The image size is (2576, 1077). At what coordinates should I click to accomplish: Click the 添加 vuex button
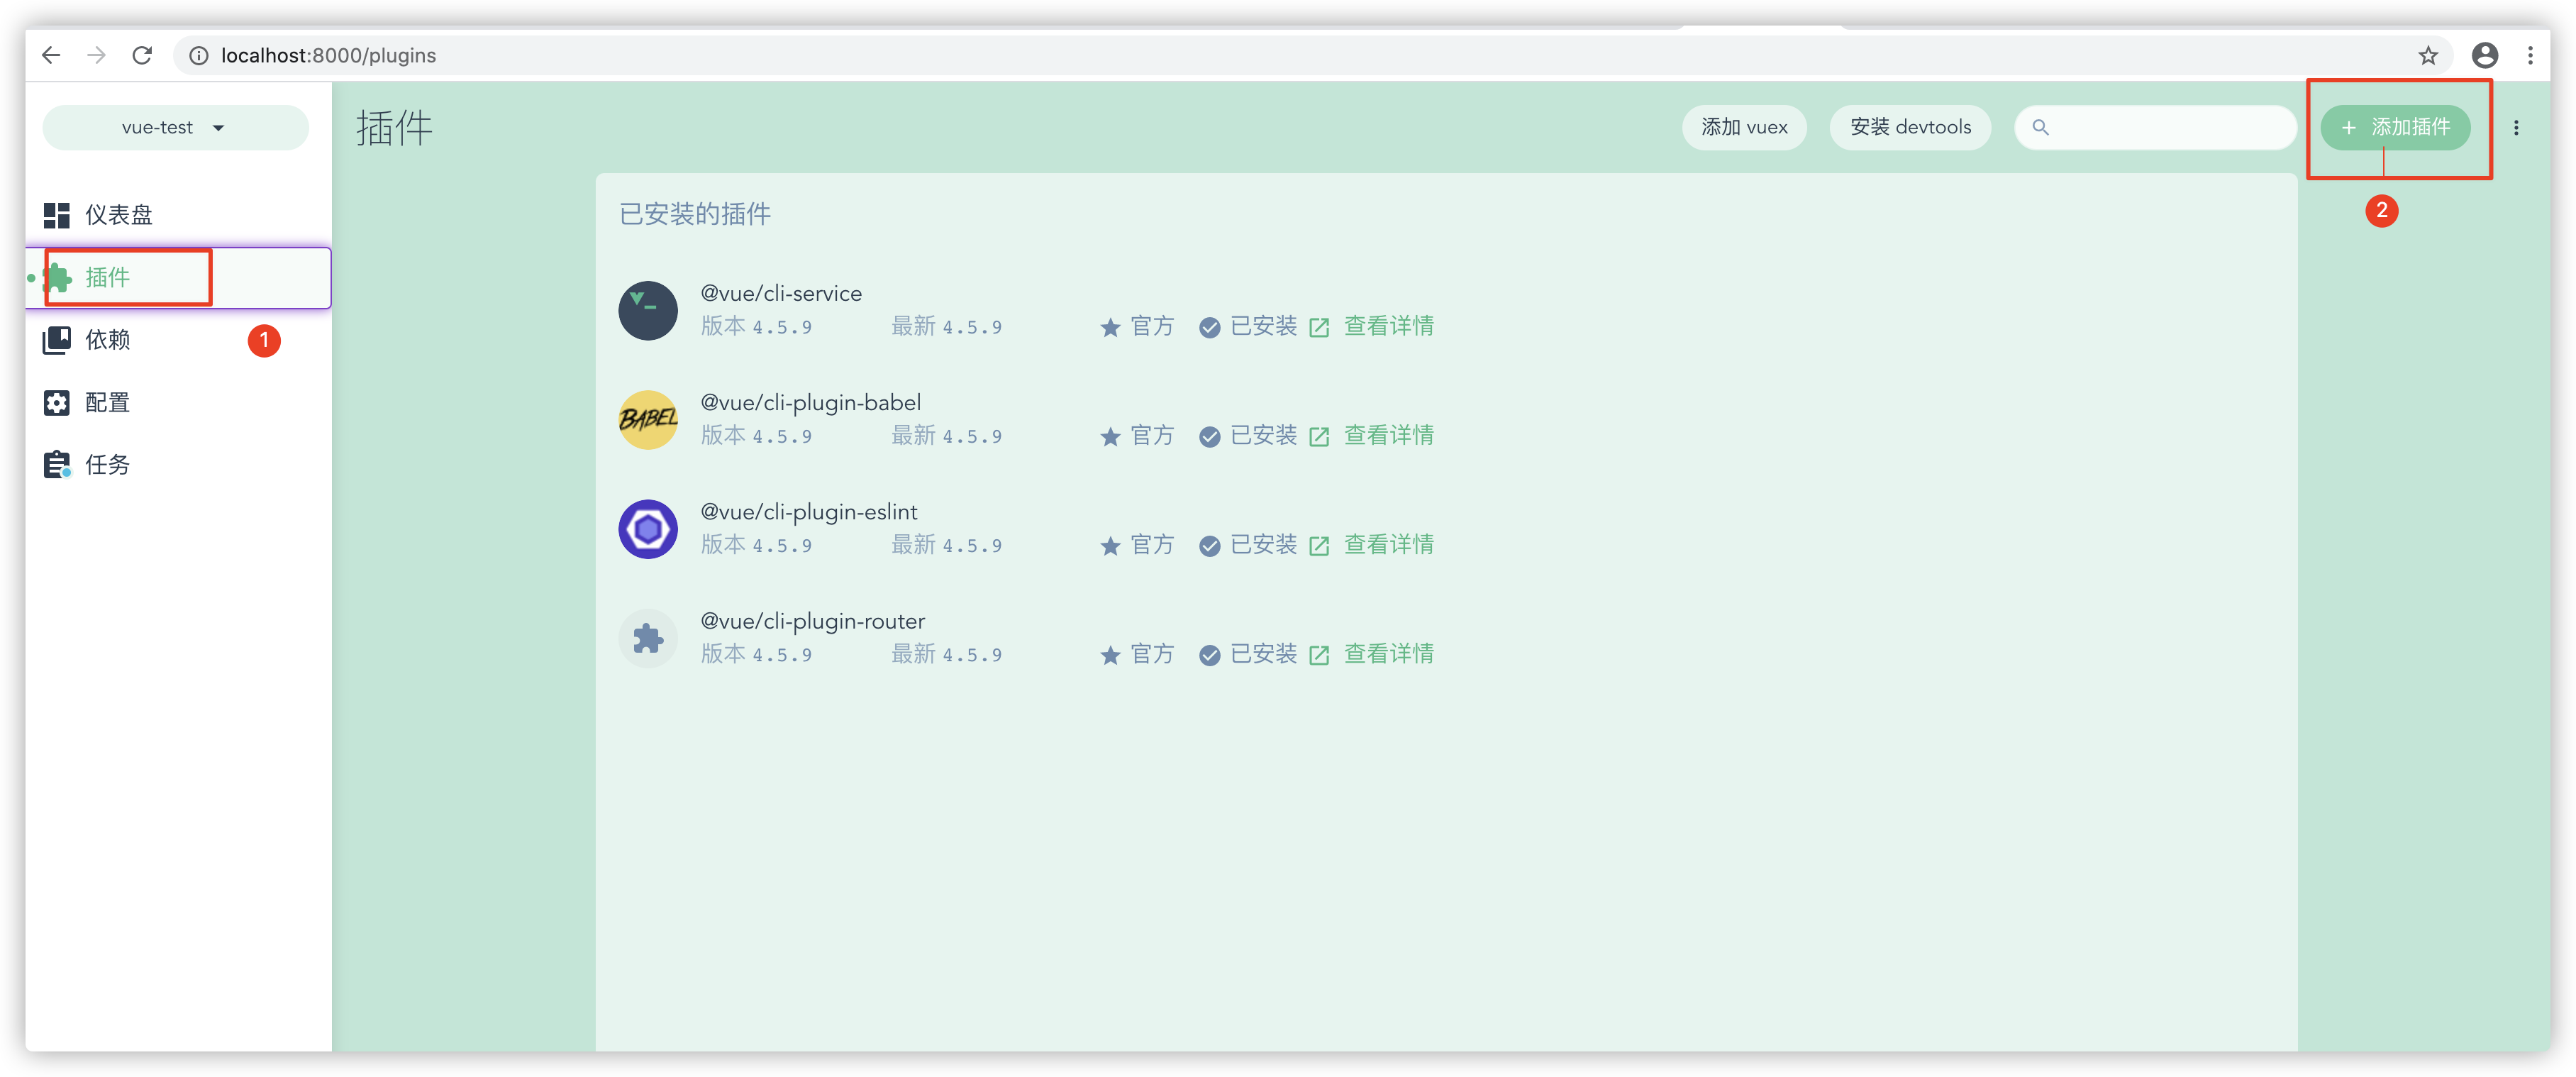[x=1744, y=128]
